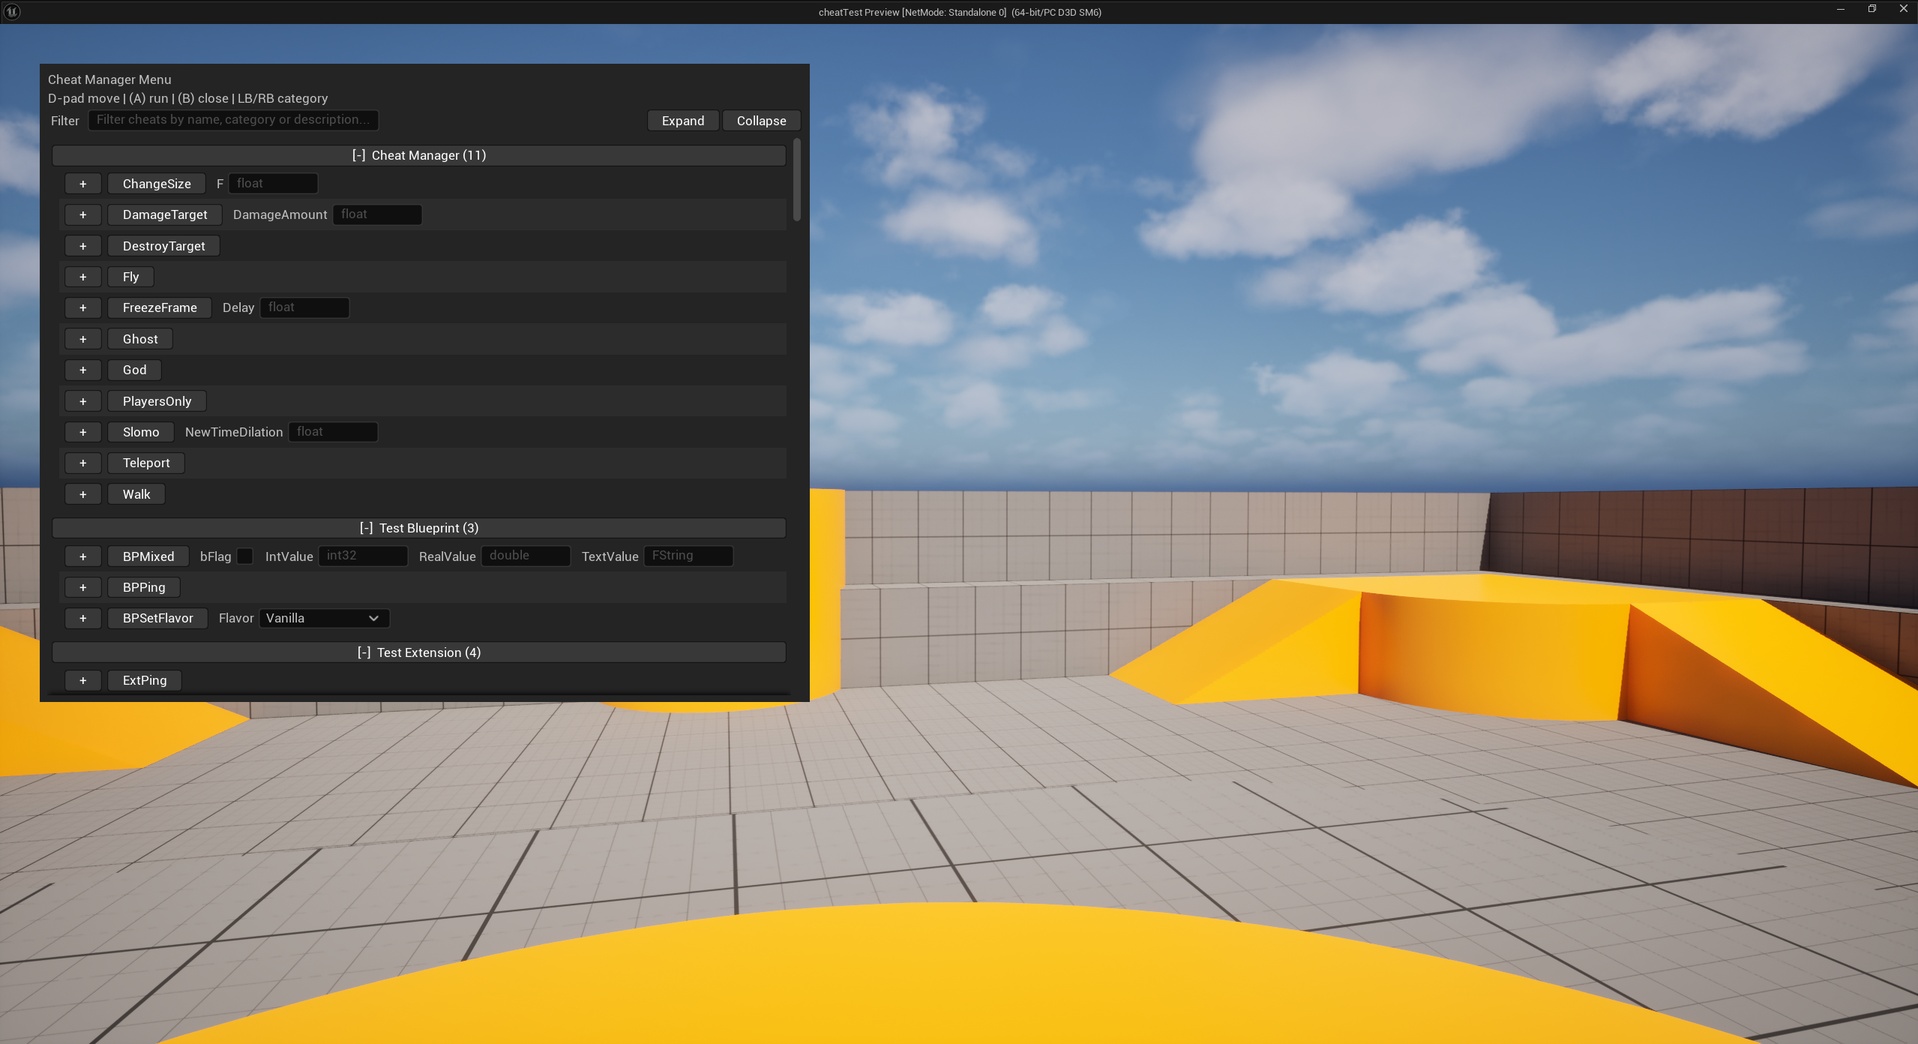Run the BPSetFlavor cheat

click(158, 619)
